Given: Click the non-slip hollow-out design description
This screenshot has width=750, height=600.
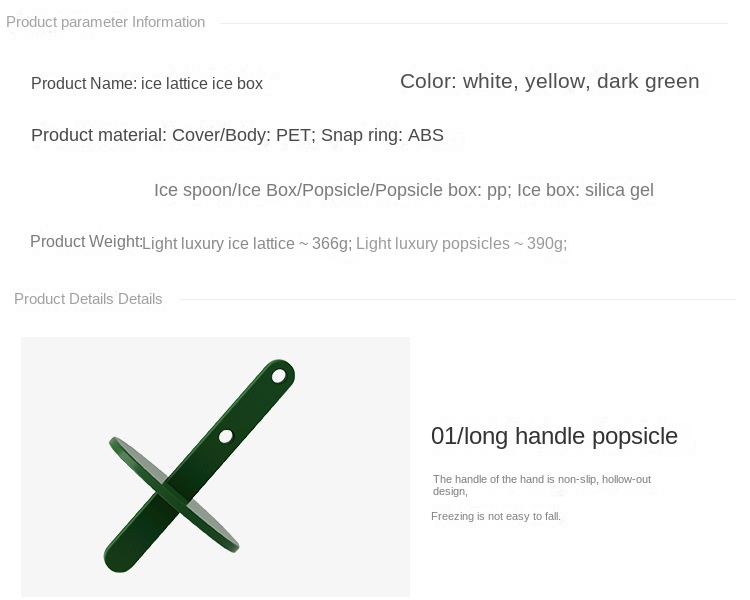Looking at the screenshot, I should (x=541, y=485).
